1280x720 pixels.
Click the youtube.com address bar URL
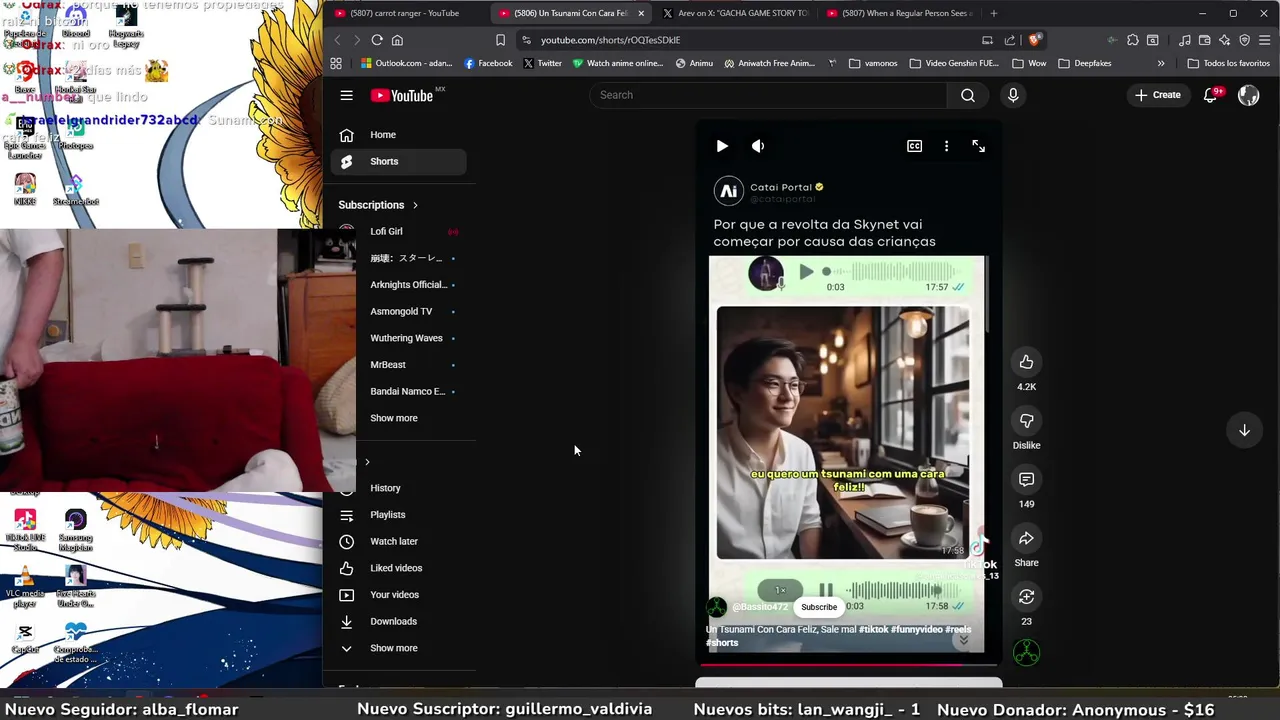point(610,40)
